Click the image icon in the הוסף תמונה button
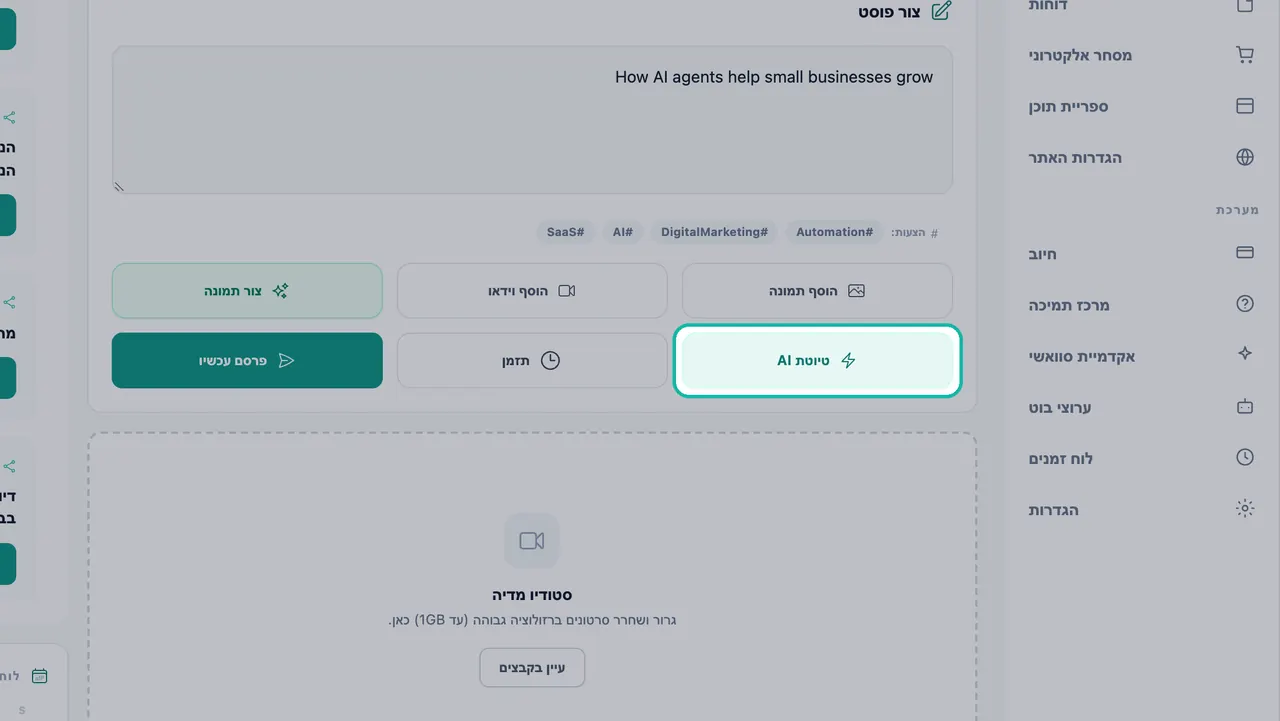This screenshot has width=1280, height=721. click(x=856, y=291)
